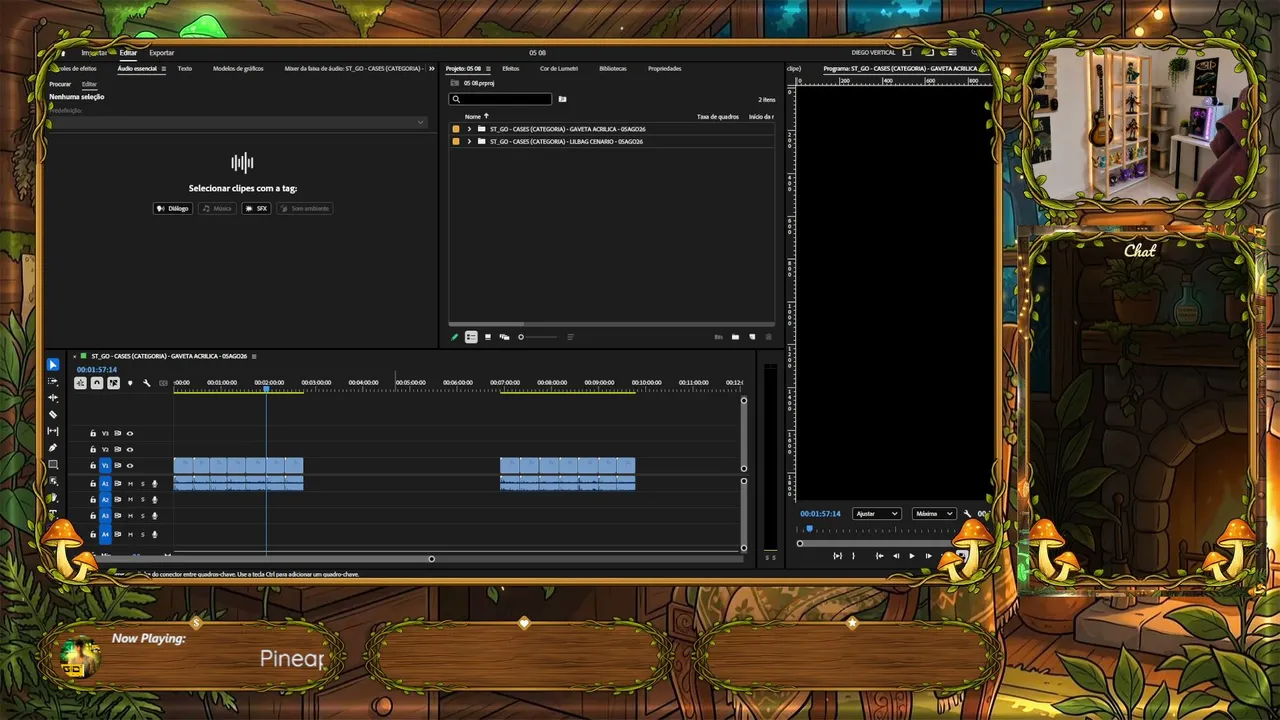The width and height of the screenshot is (1280, 720).
Task: Hide track V1 output with eye
Action: click(x=129, y=465)
